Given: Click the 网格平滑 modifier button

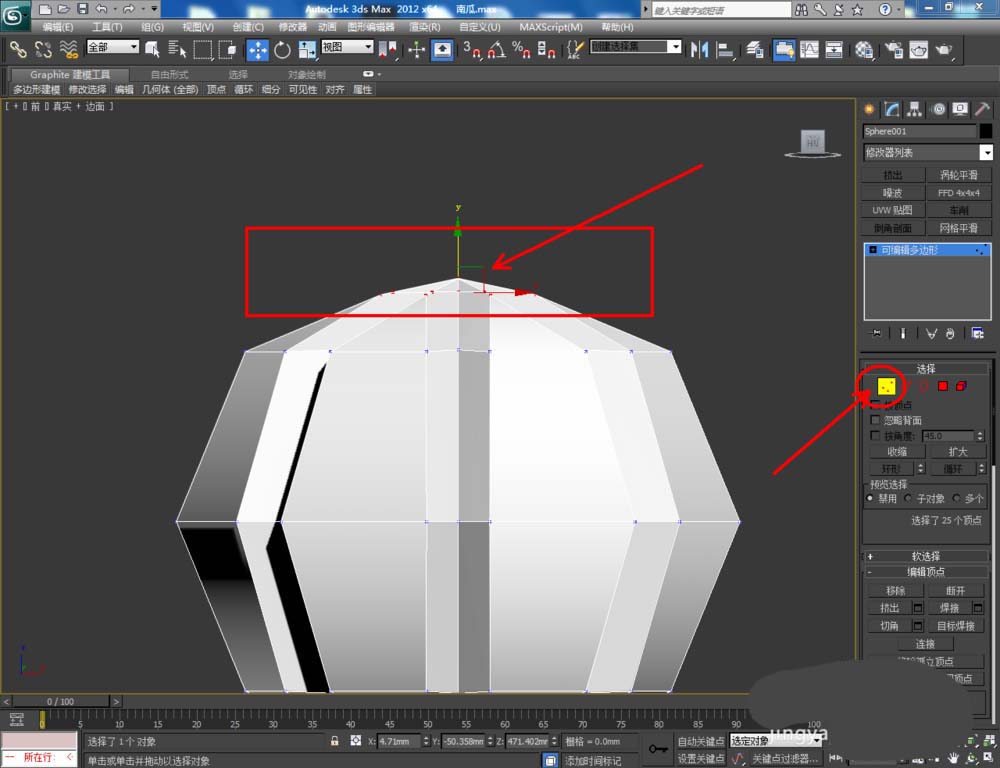Looking at the screenshot, I should click(958, 228).
